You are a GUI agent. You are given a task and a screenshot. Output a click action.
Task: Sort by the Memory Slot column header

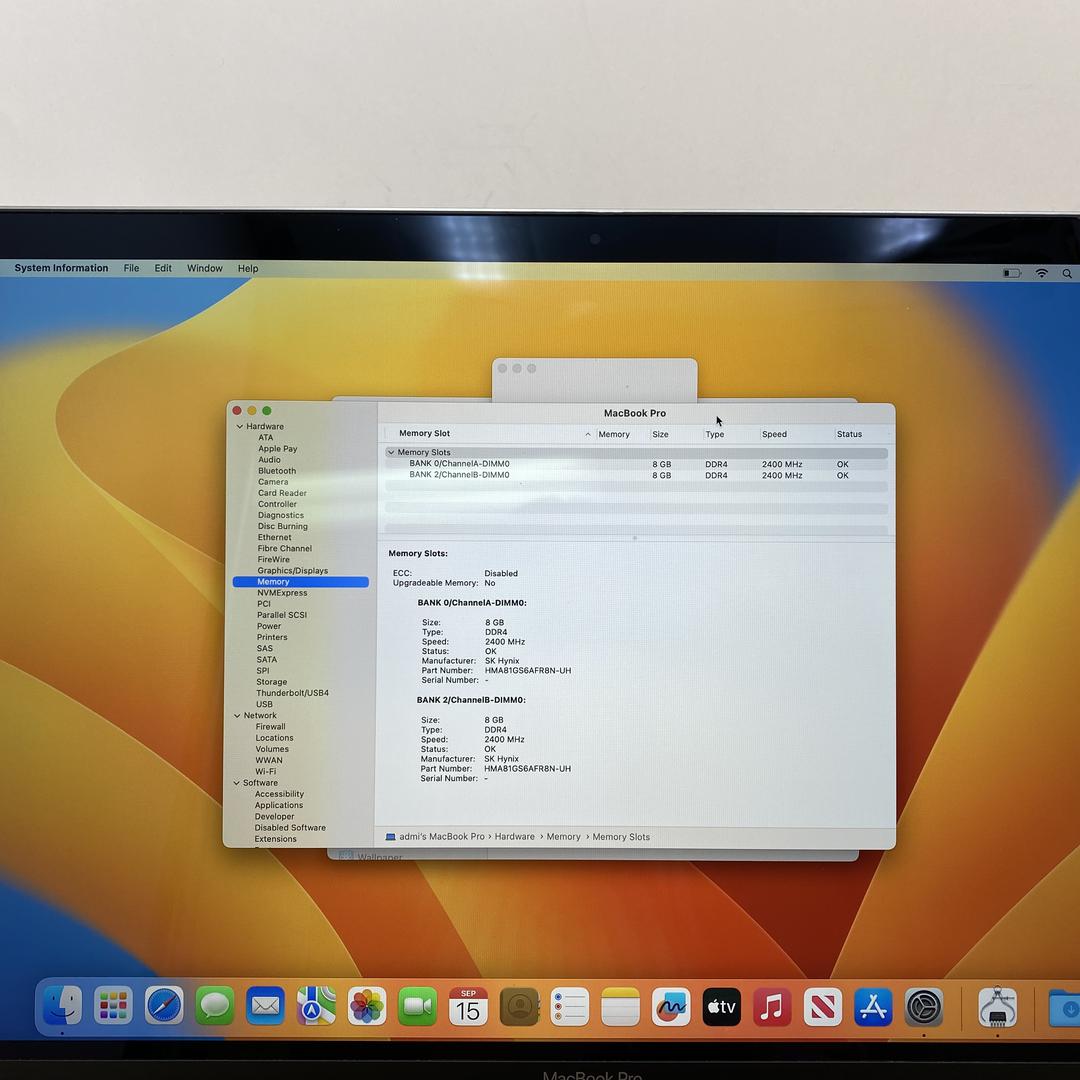point(425,434)
